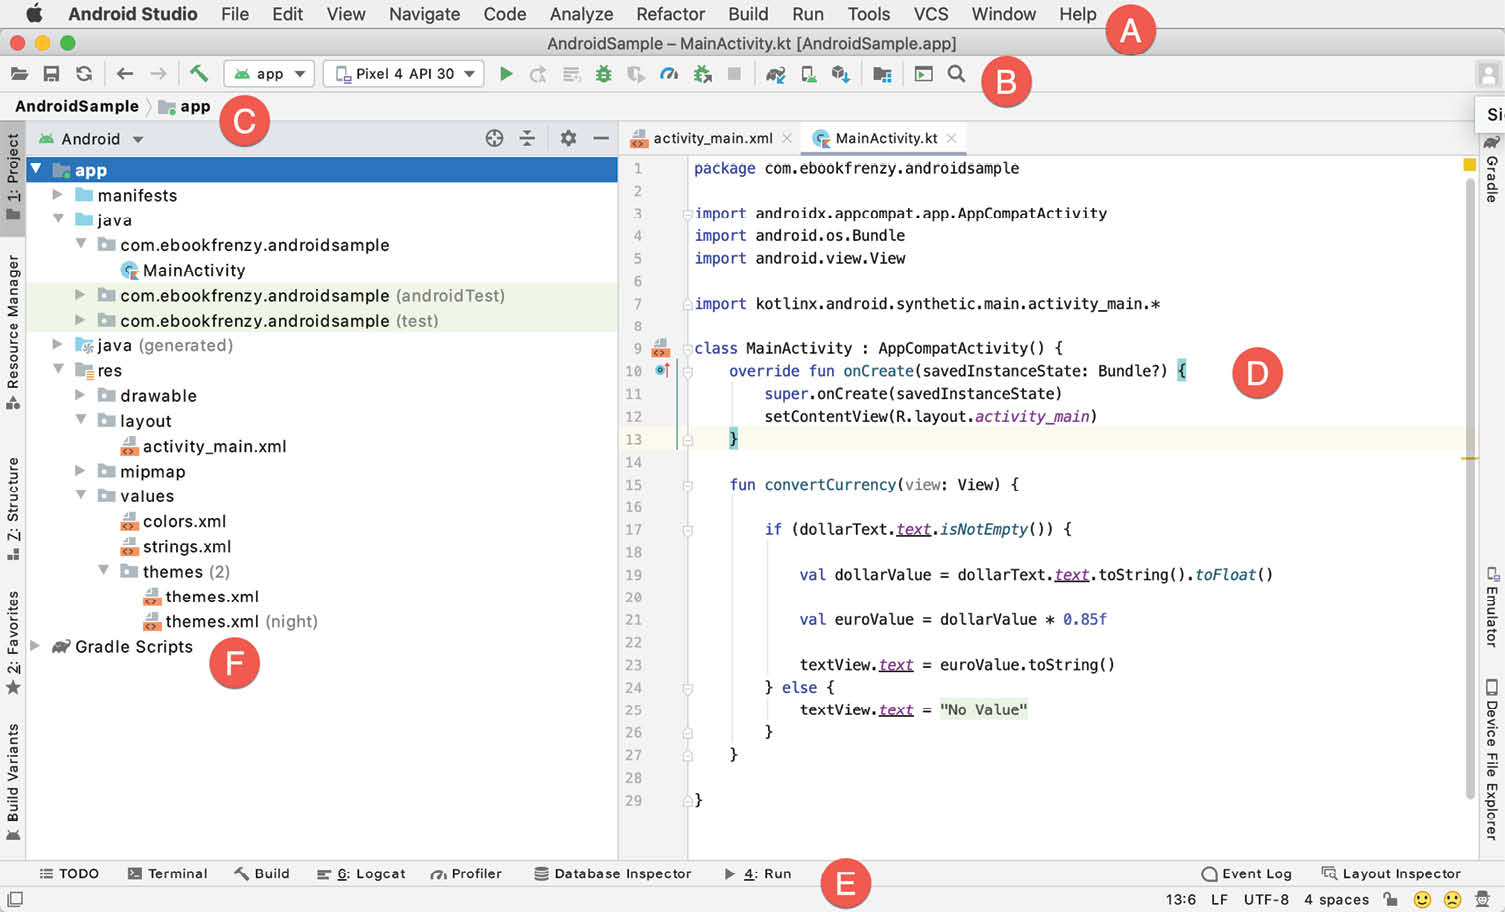Toggle the Resource Manager tool window
Screen dimensions: 1505x912
[12, 332]
